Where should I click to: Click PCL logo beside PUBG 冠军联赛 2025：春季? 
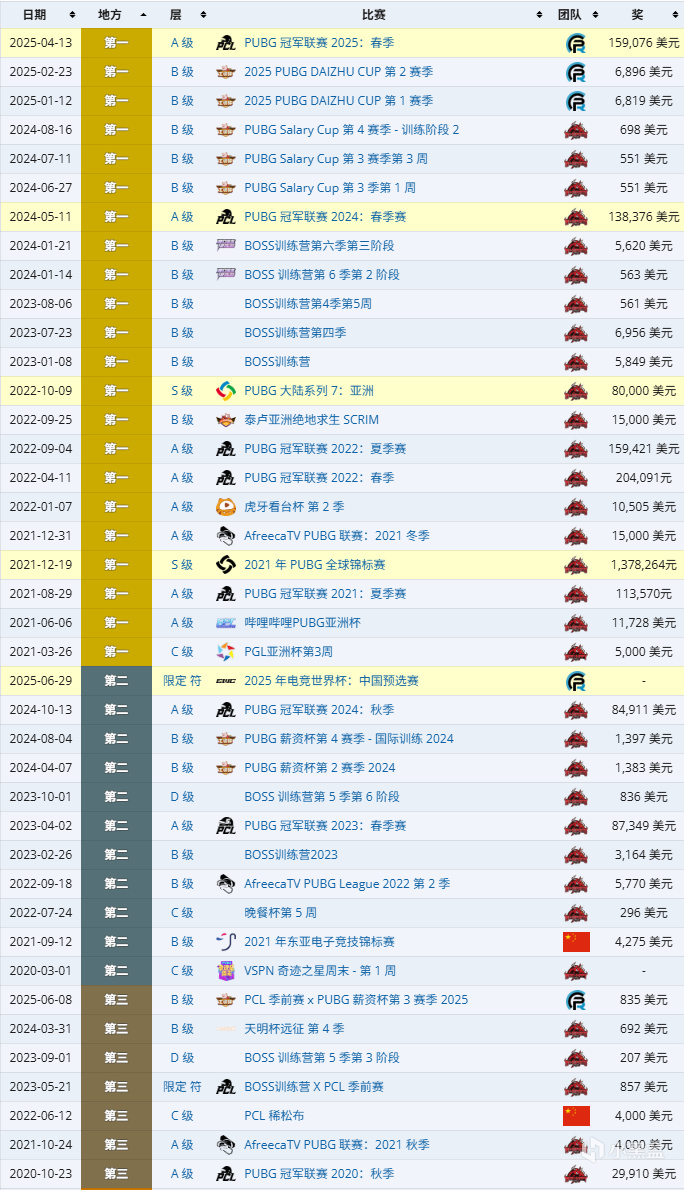coord(225,43)
